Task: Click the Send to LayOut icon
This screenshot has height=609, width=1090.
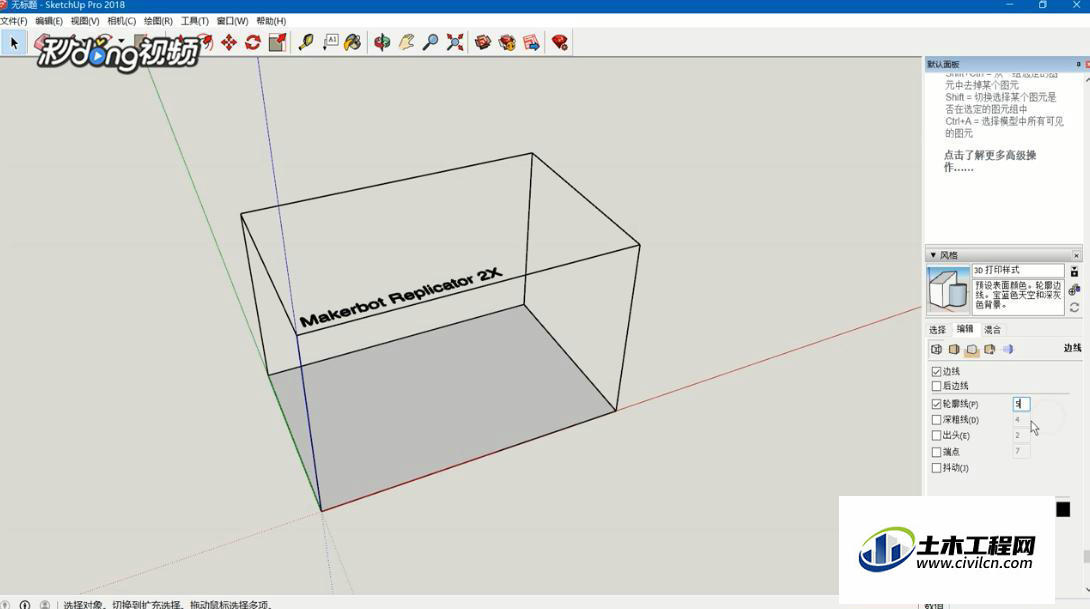Action: pyautogui.click(x=532, y=43)
